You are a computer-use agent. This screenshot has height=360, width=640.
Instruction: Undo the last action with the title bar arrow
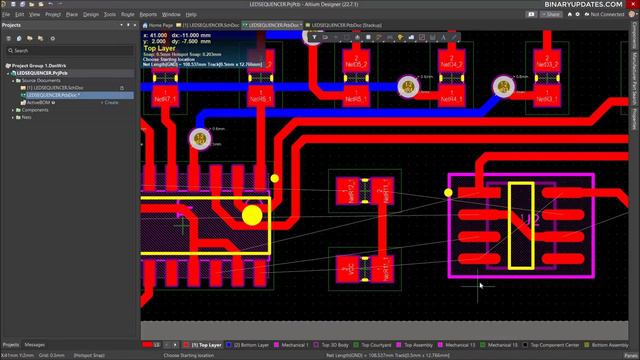coord(51,4)
